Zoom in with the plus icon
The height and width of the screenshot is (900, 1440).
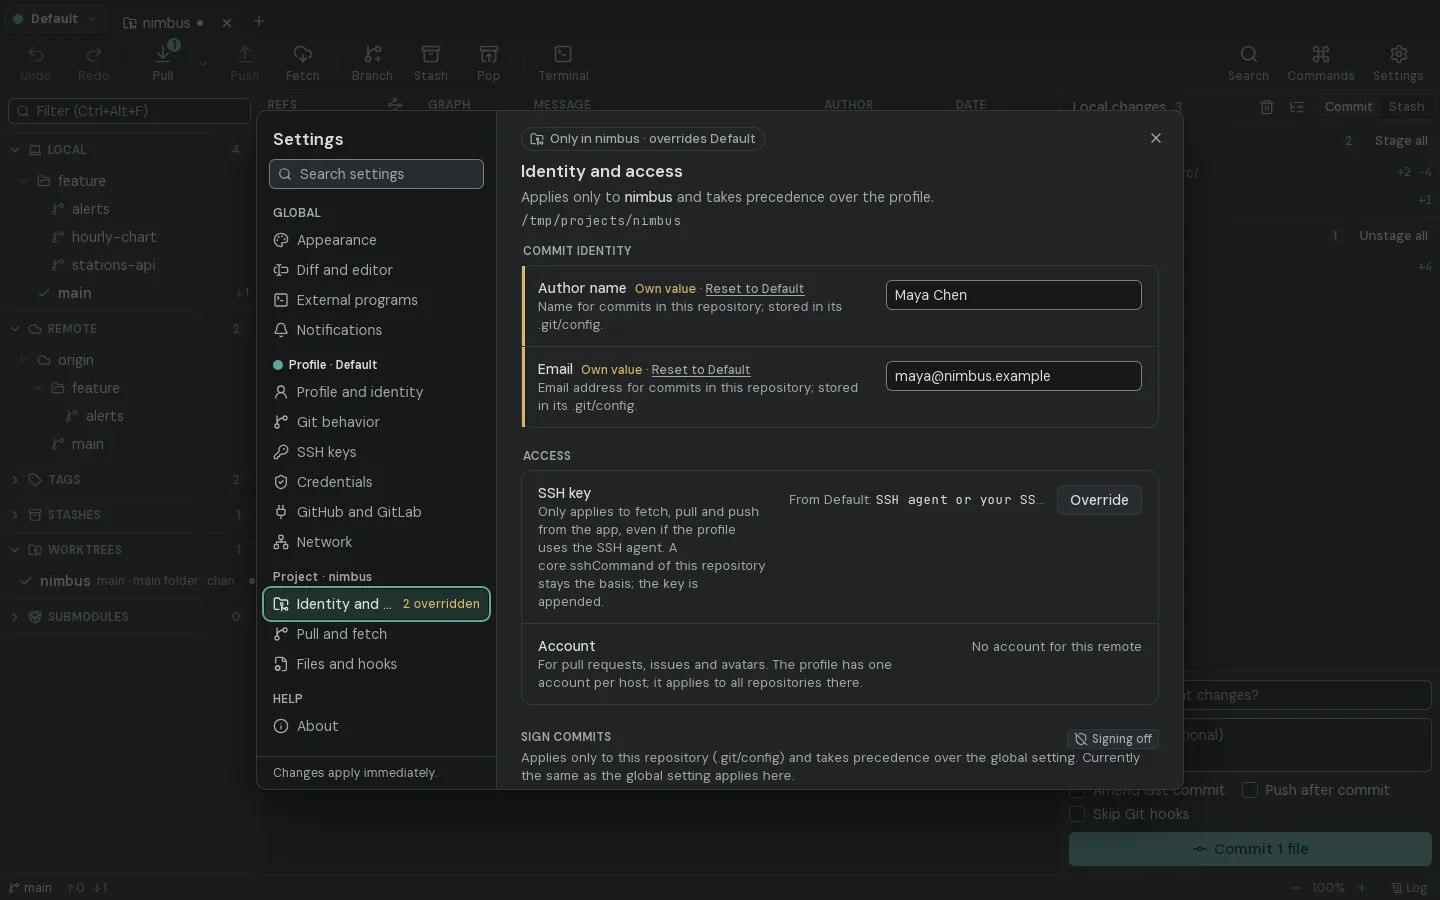coord(1361,888)
